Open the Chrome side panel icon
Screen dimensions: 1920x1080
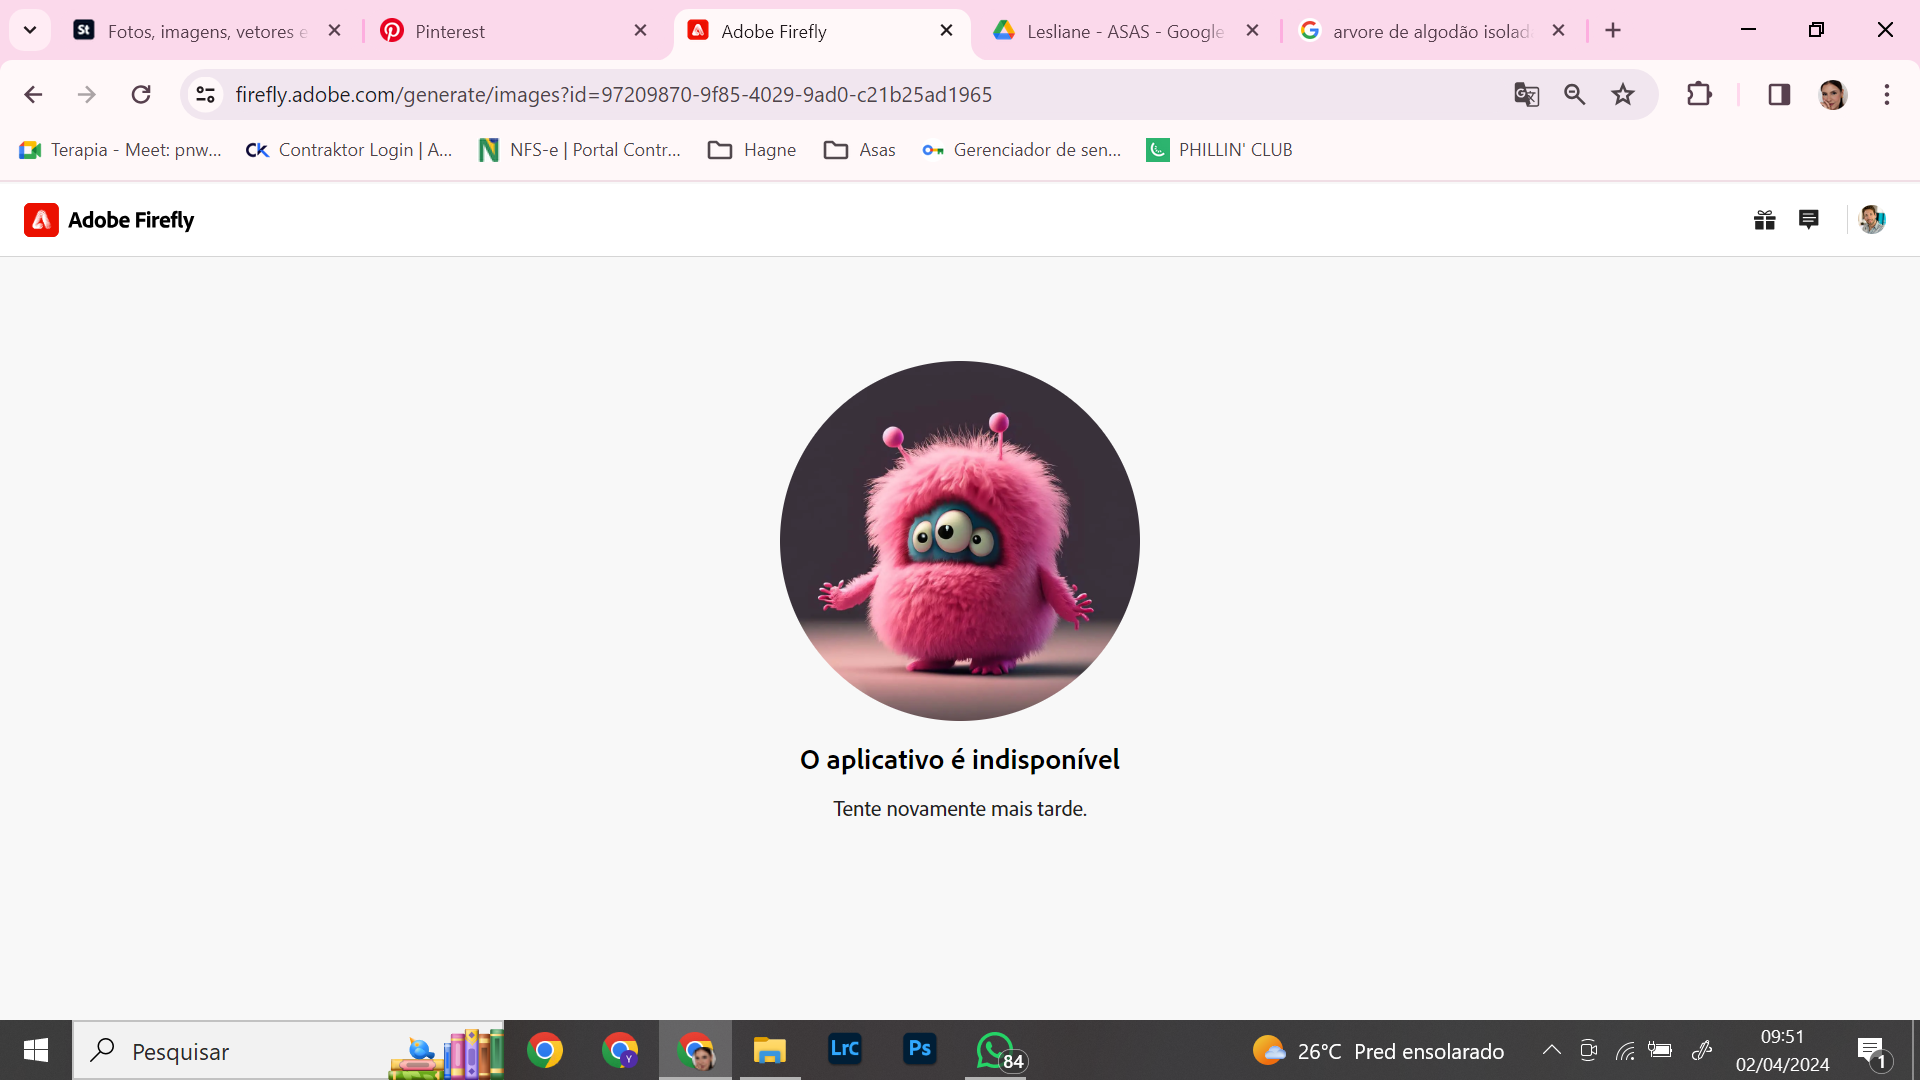click(x=1780, y=94)
